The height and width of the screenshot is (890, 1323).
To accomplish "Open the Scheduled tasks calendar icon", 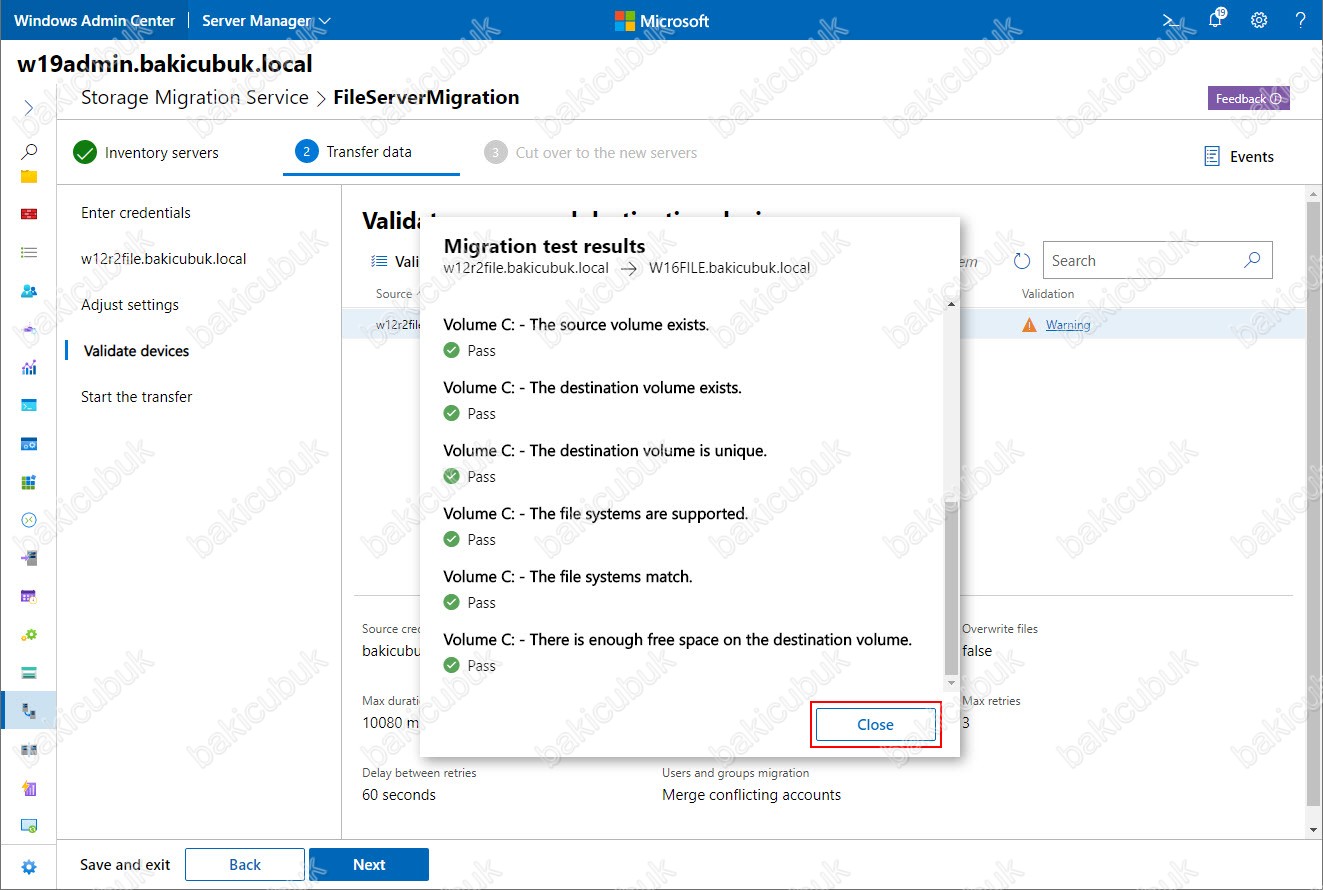I will pos(29,597).
